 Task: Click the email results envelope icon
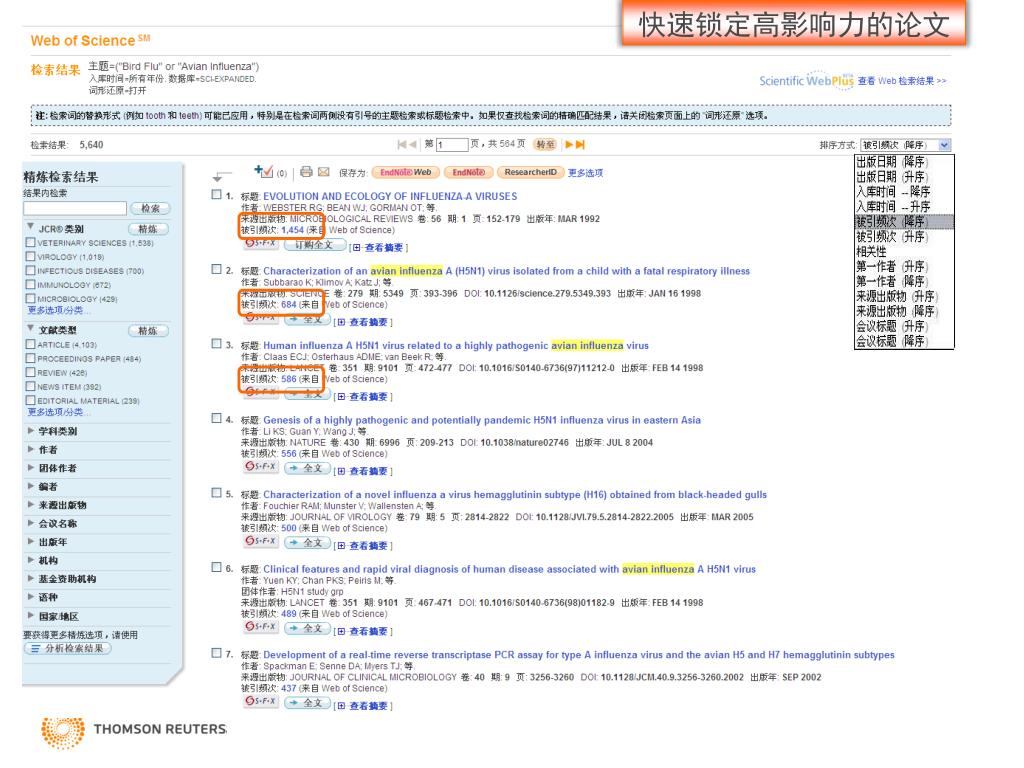(x=325, y=173)
